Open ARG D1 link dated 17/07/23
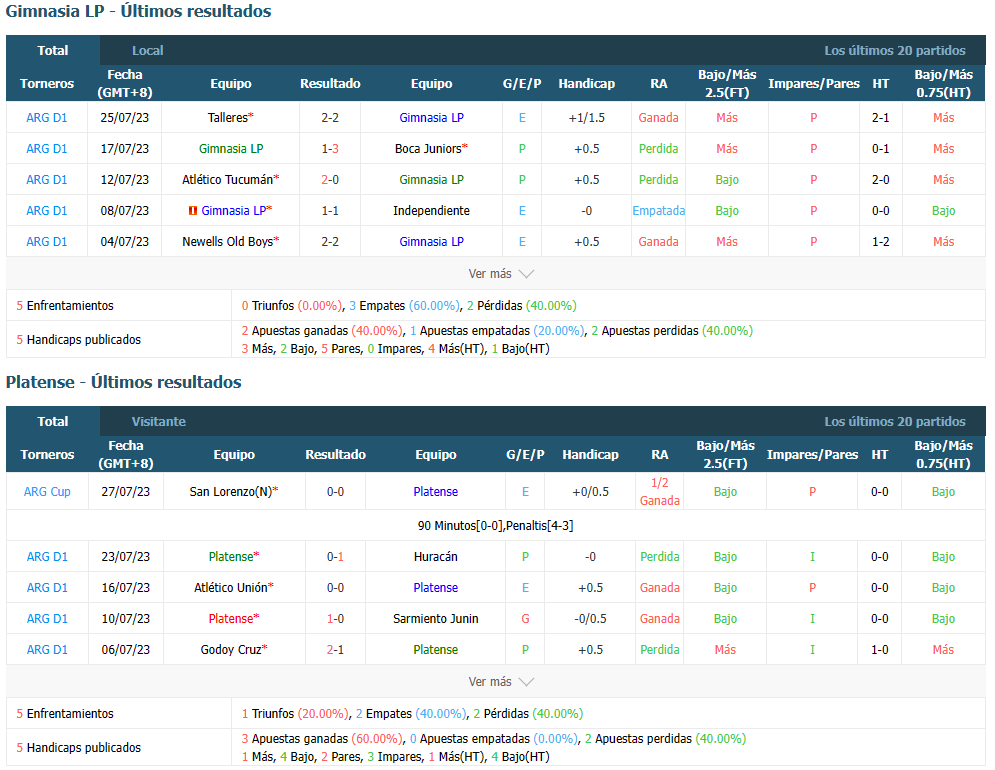Image resolution: width=995 pixels, height=770 pixels. click(46, 149)
